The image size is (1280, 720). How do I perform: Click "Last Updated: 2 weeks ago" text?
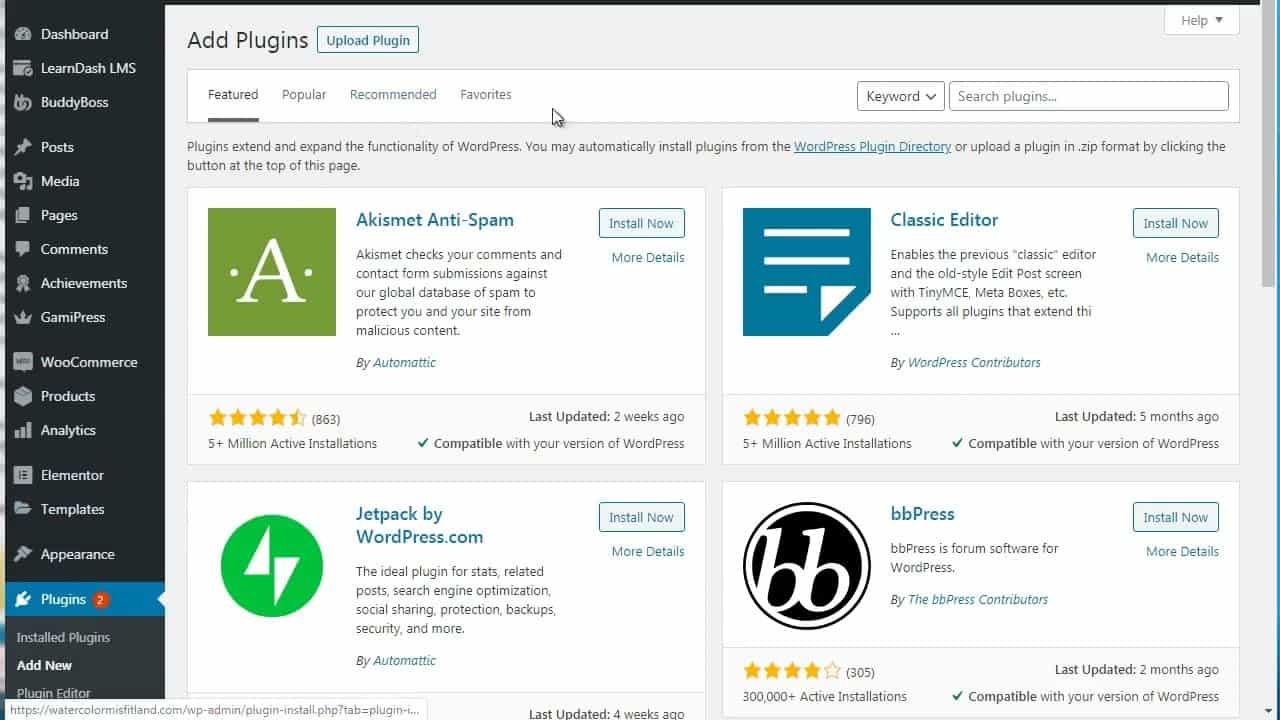(x=607, y=417)
